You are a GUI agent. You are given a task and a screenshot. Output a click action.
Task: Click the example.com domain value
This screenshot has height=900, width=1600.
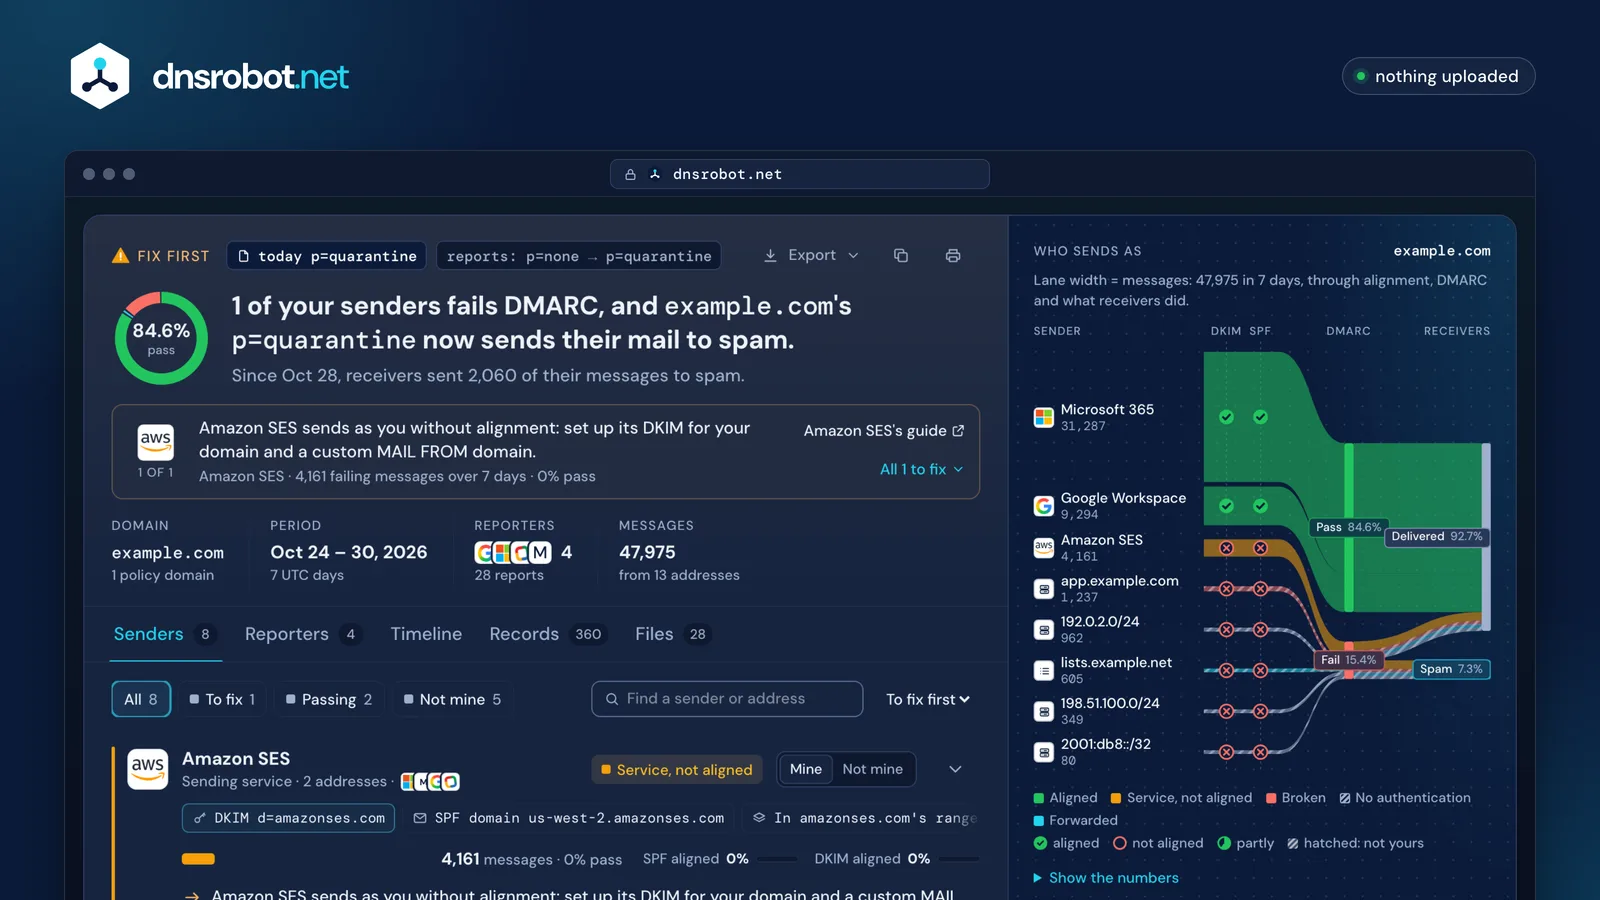coord(167,552)
